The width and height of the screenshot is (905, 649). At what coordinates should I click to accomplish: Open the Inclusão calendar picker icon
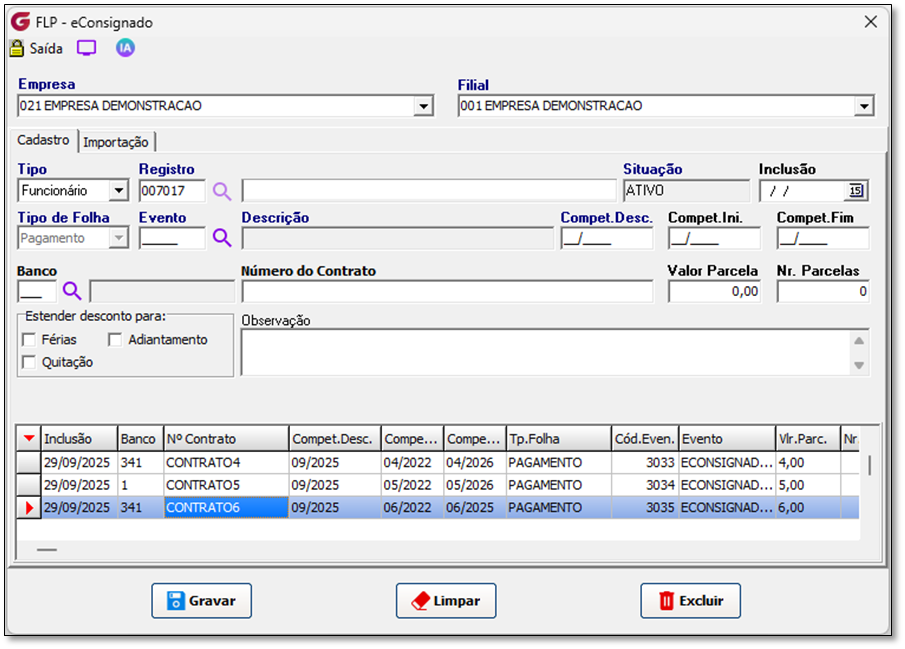tap(855, 191)
